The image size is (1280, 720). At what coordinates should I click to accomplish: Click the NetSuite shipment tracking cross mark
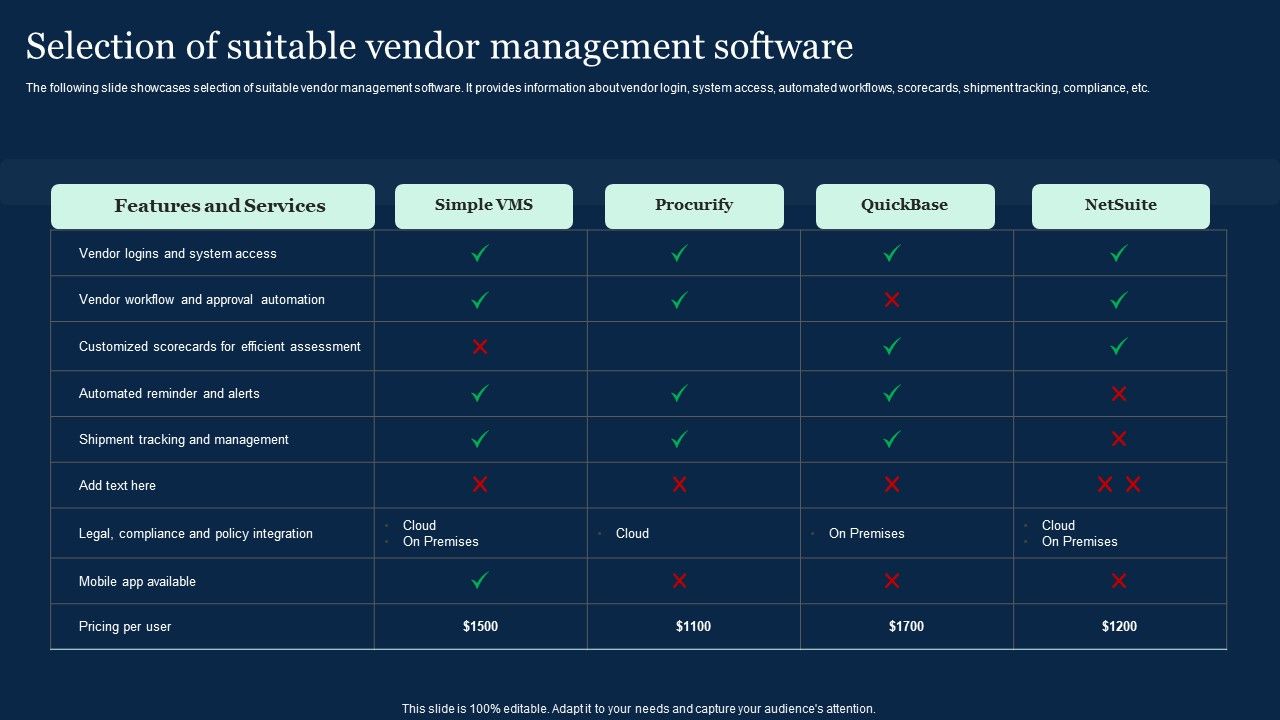pyautogui.click(x=1117, y=439)
